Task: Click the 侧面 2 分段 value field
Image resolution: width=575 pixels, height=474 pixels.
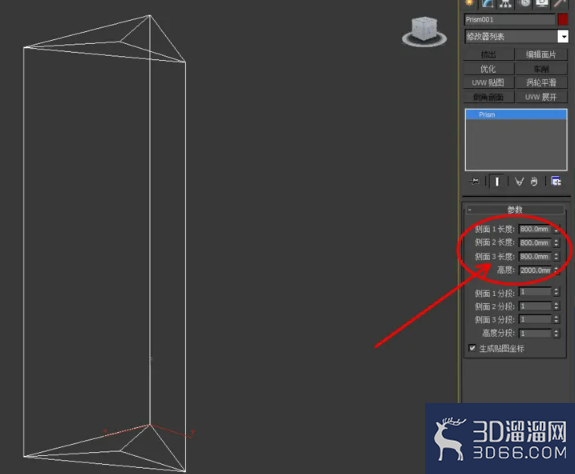Action: [x=535, y=306]
